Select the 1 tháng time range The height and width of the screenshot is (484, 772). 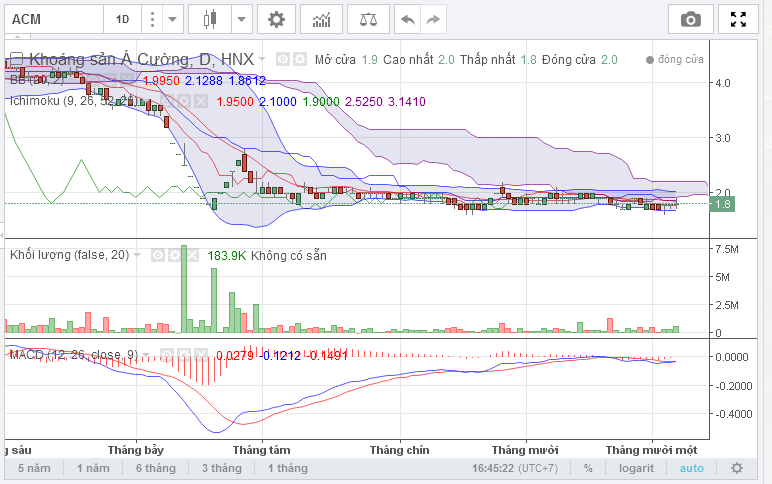click(x=288, y=468)
